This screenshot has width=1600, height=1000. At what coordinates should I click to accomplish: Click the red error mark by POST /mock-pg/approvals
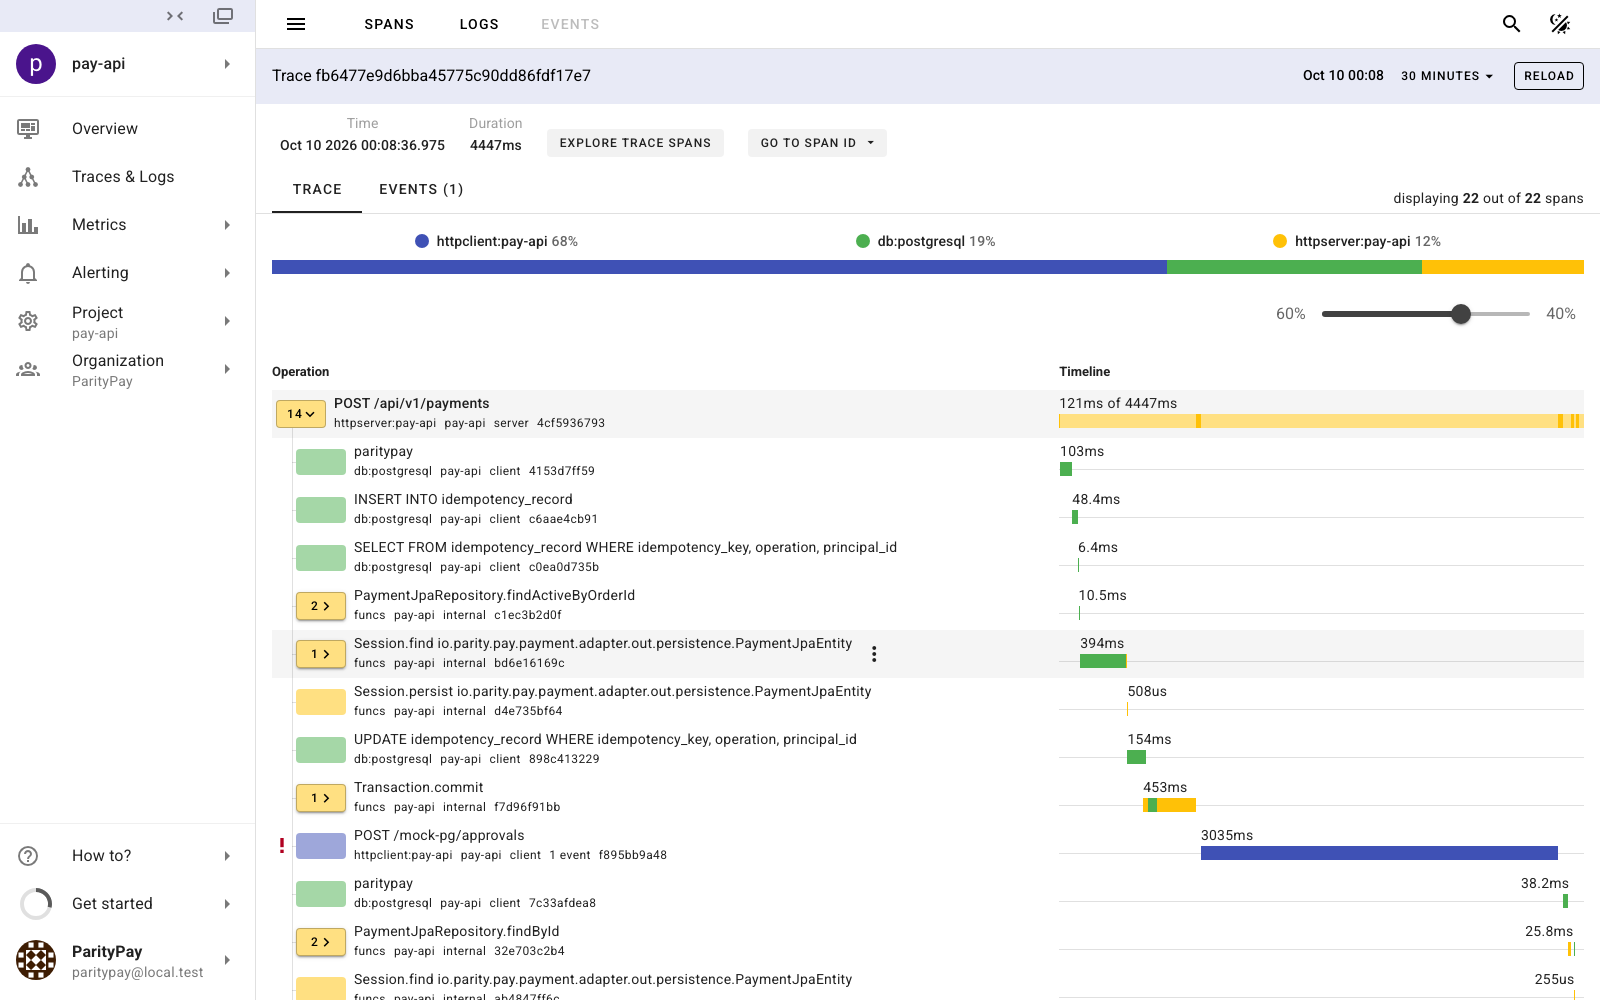click(282, 846)
